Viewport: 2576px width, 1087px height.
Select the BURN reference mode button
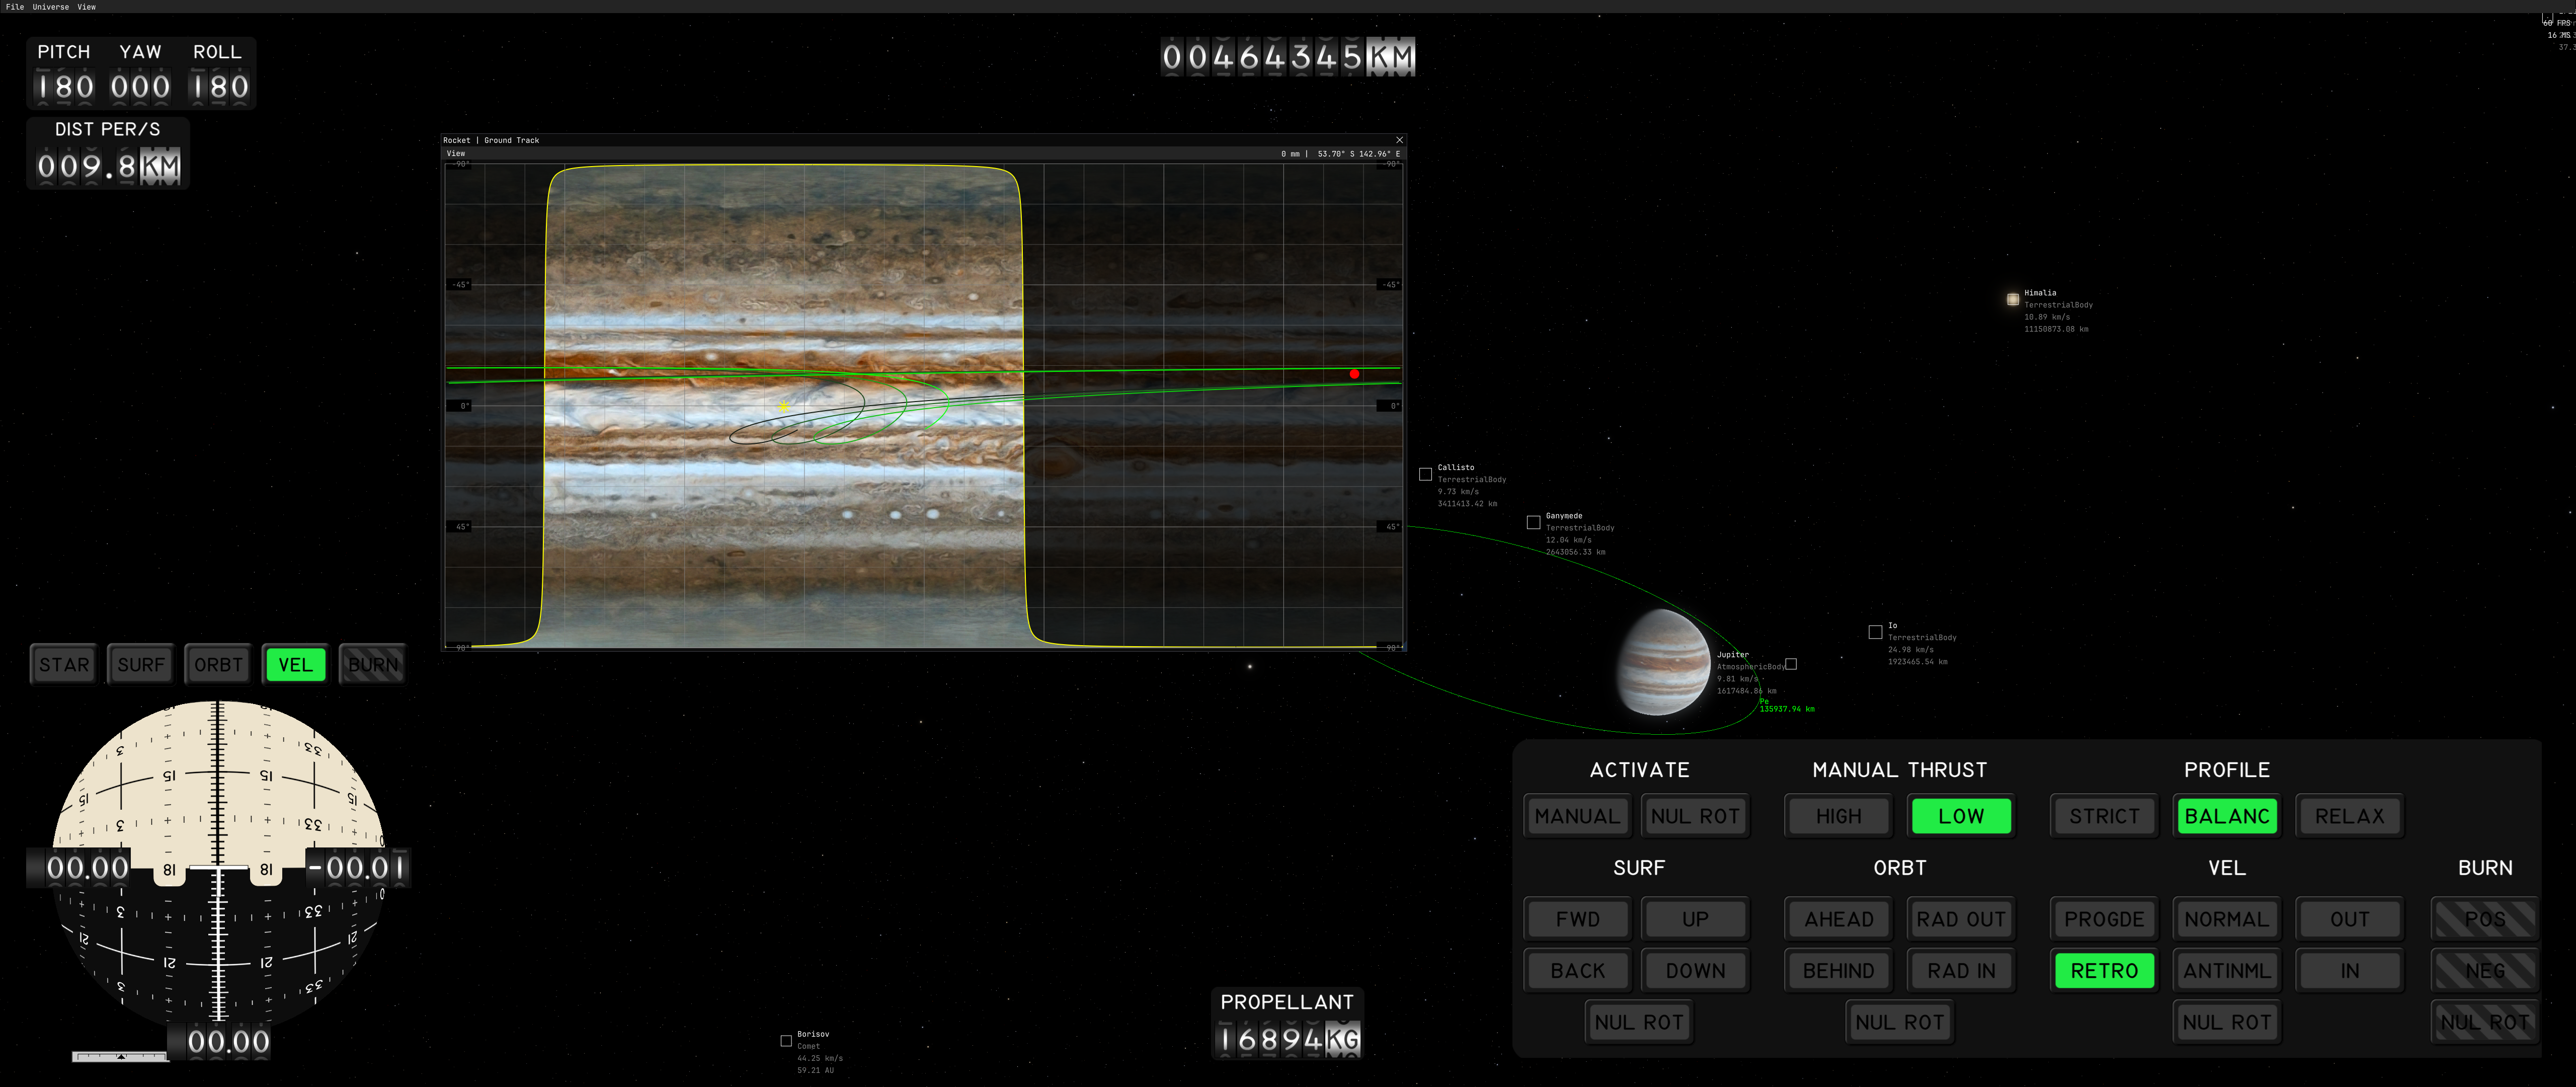point(372,665)
